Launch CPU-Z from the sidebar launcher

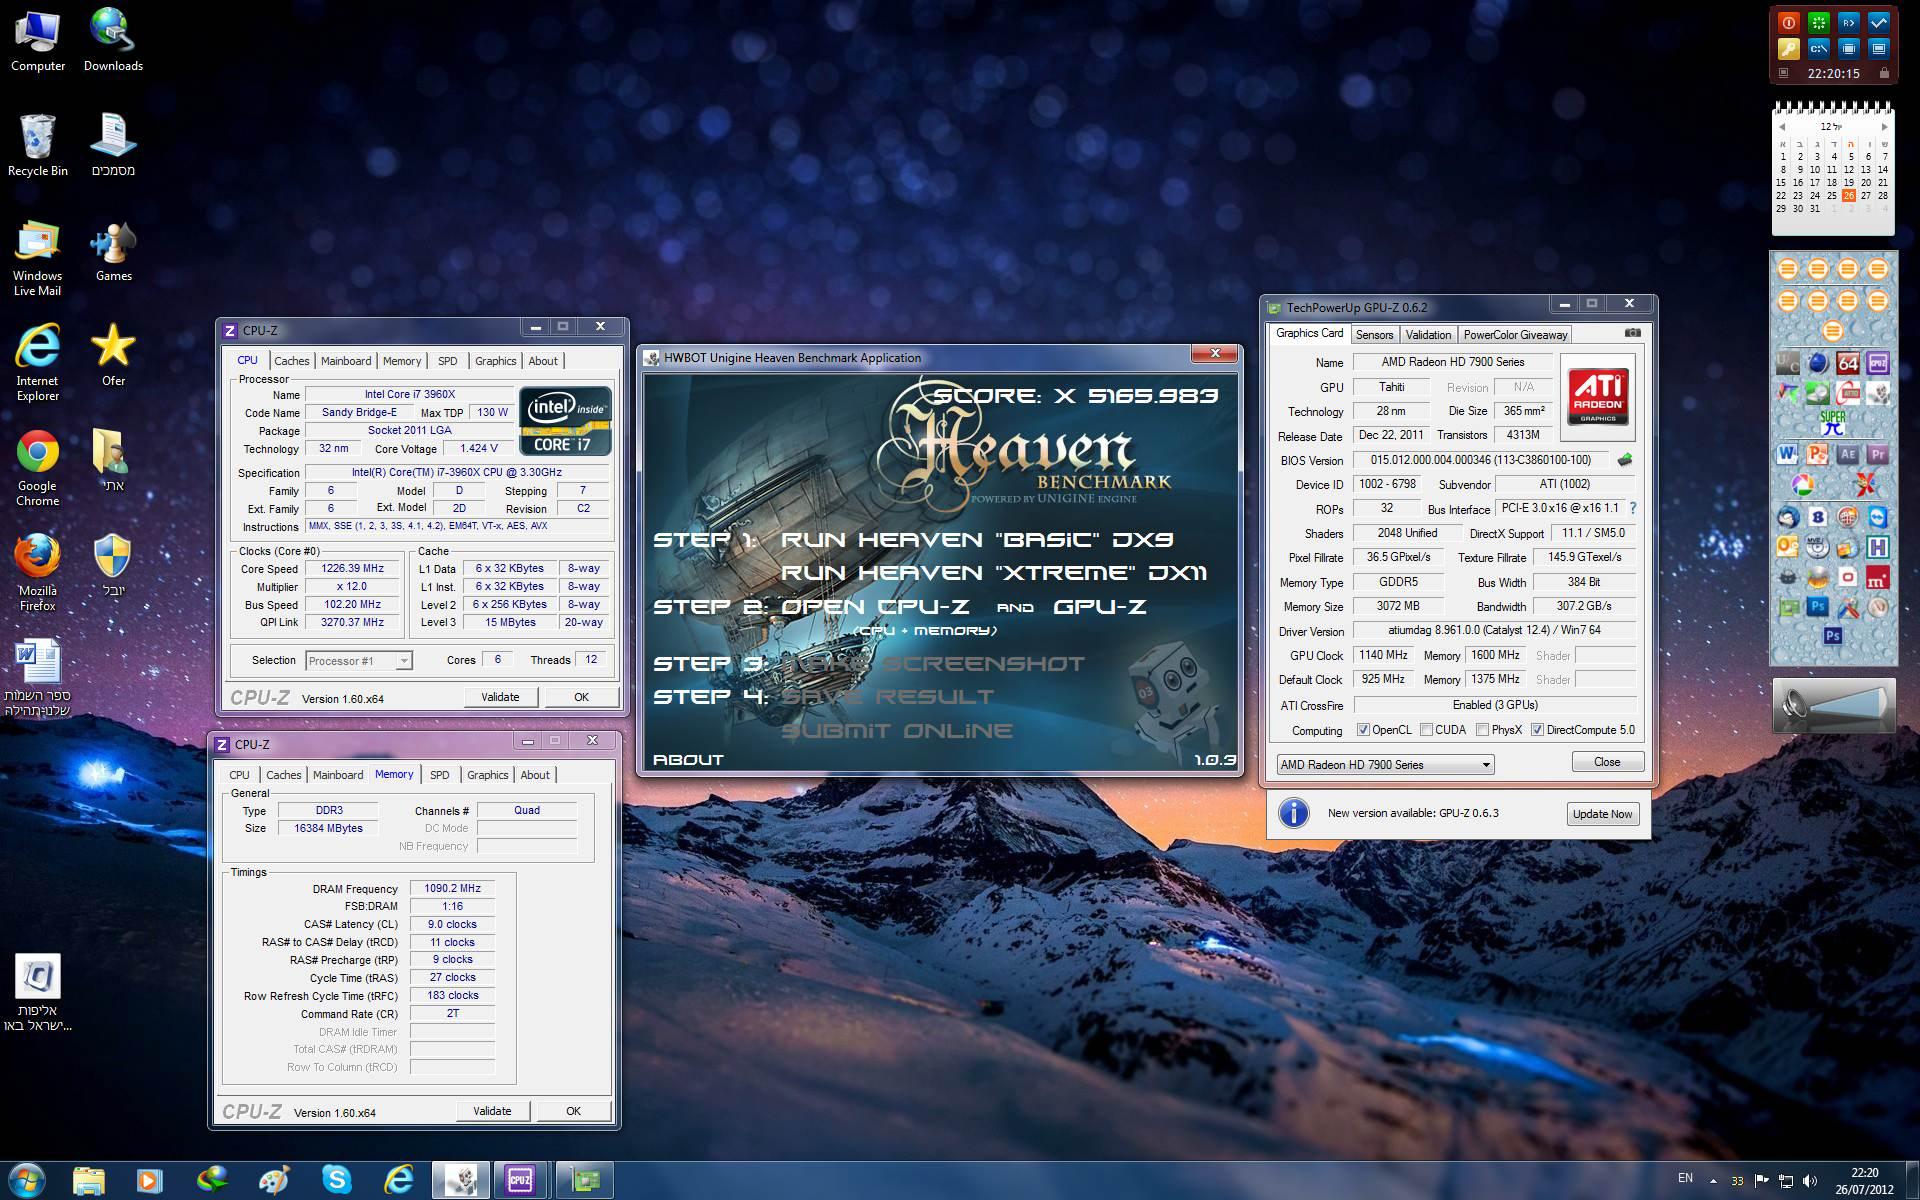pos(1878,364)
